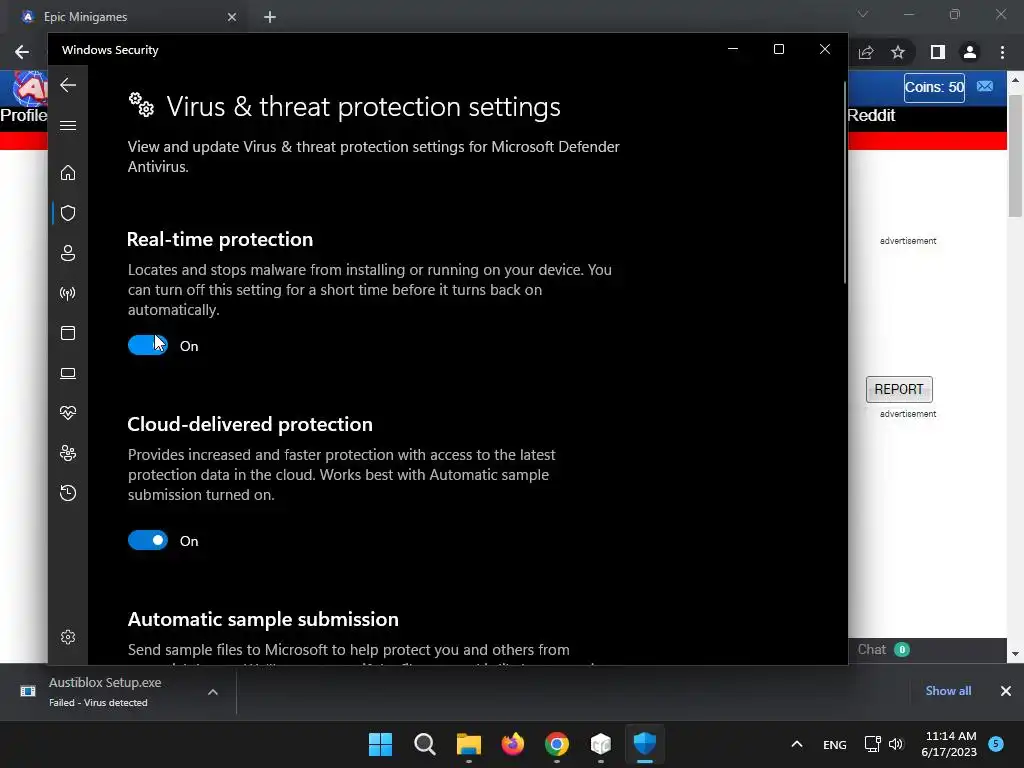This screenshot has width=1024, height=768.
Task: Open App & browser control icon
Action: click(68, 333)
